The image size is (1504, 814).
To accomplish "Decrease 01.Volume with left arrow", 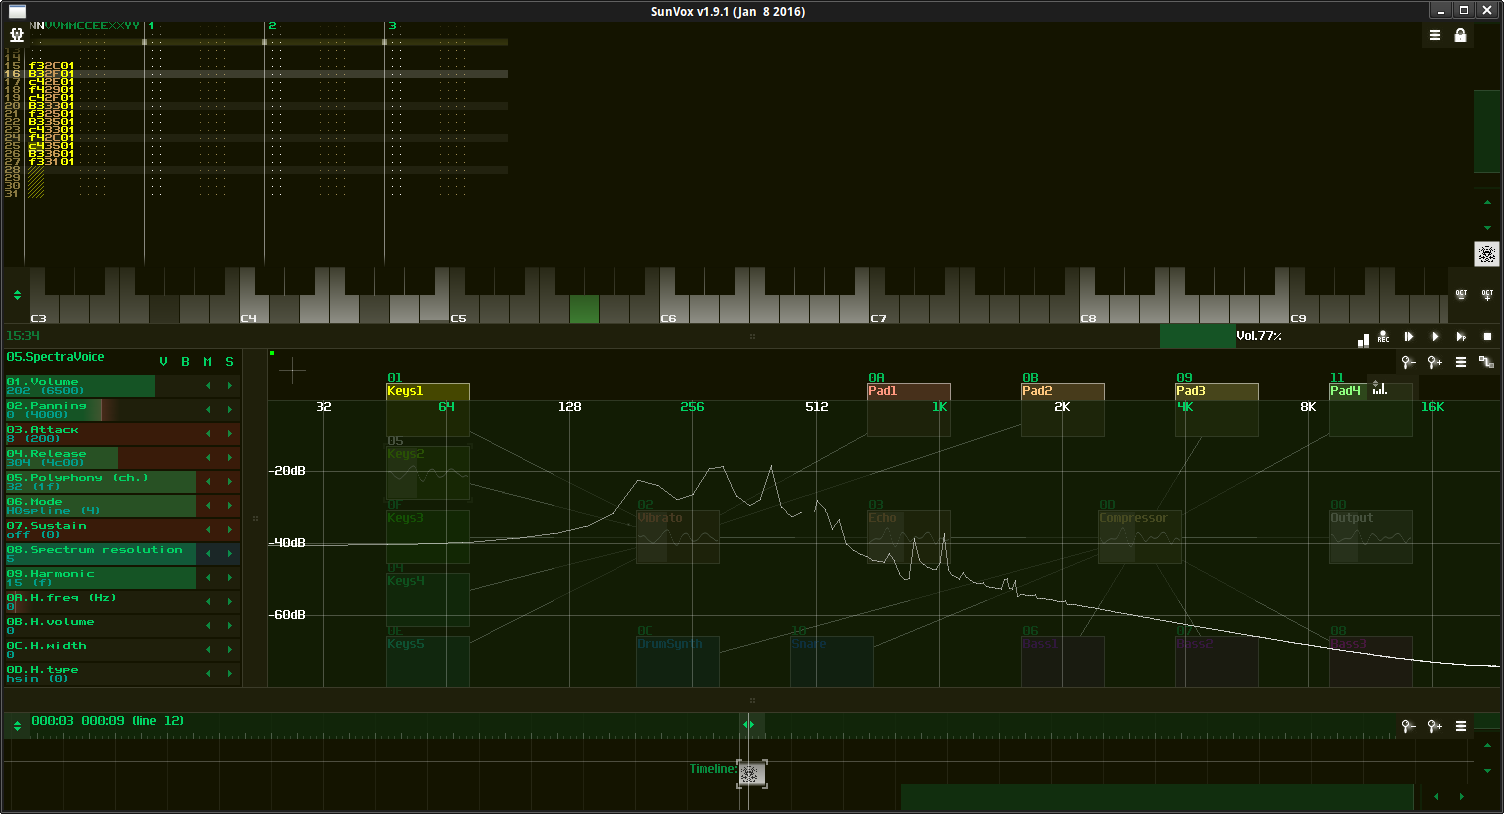I will [x=208, y=385].
